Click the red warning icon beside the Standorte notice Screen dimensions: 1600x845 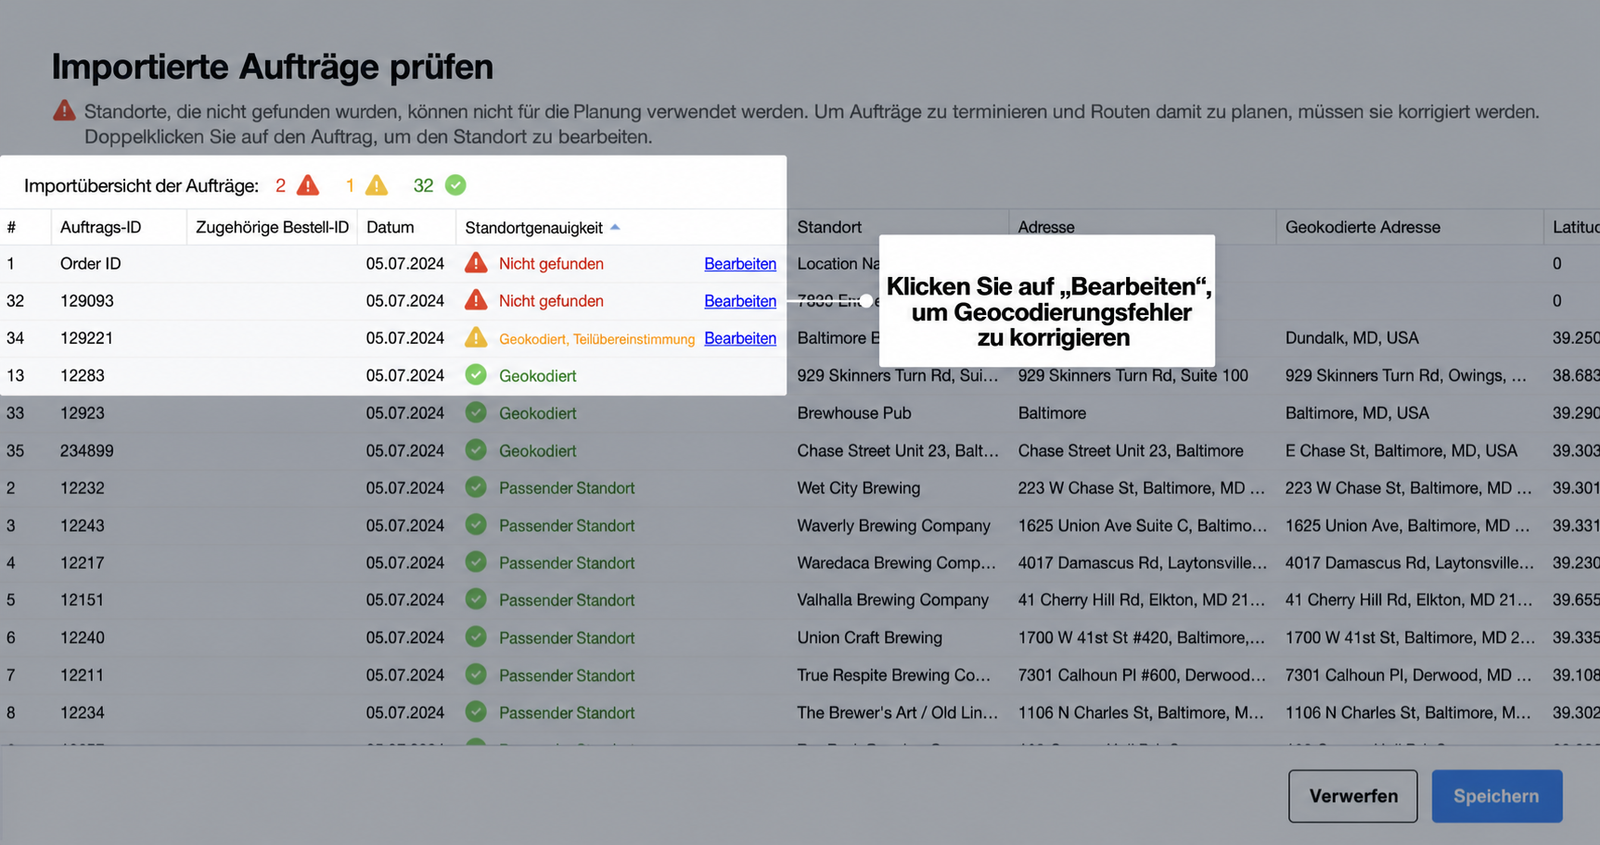pos(64,110)
